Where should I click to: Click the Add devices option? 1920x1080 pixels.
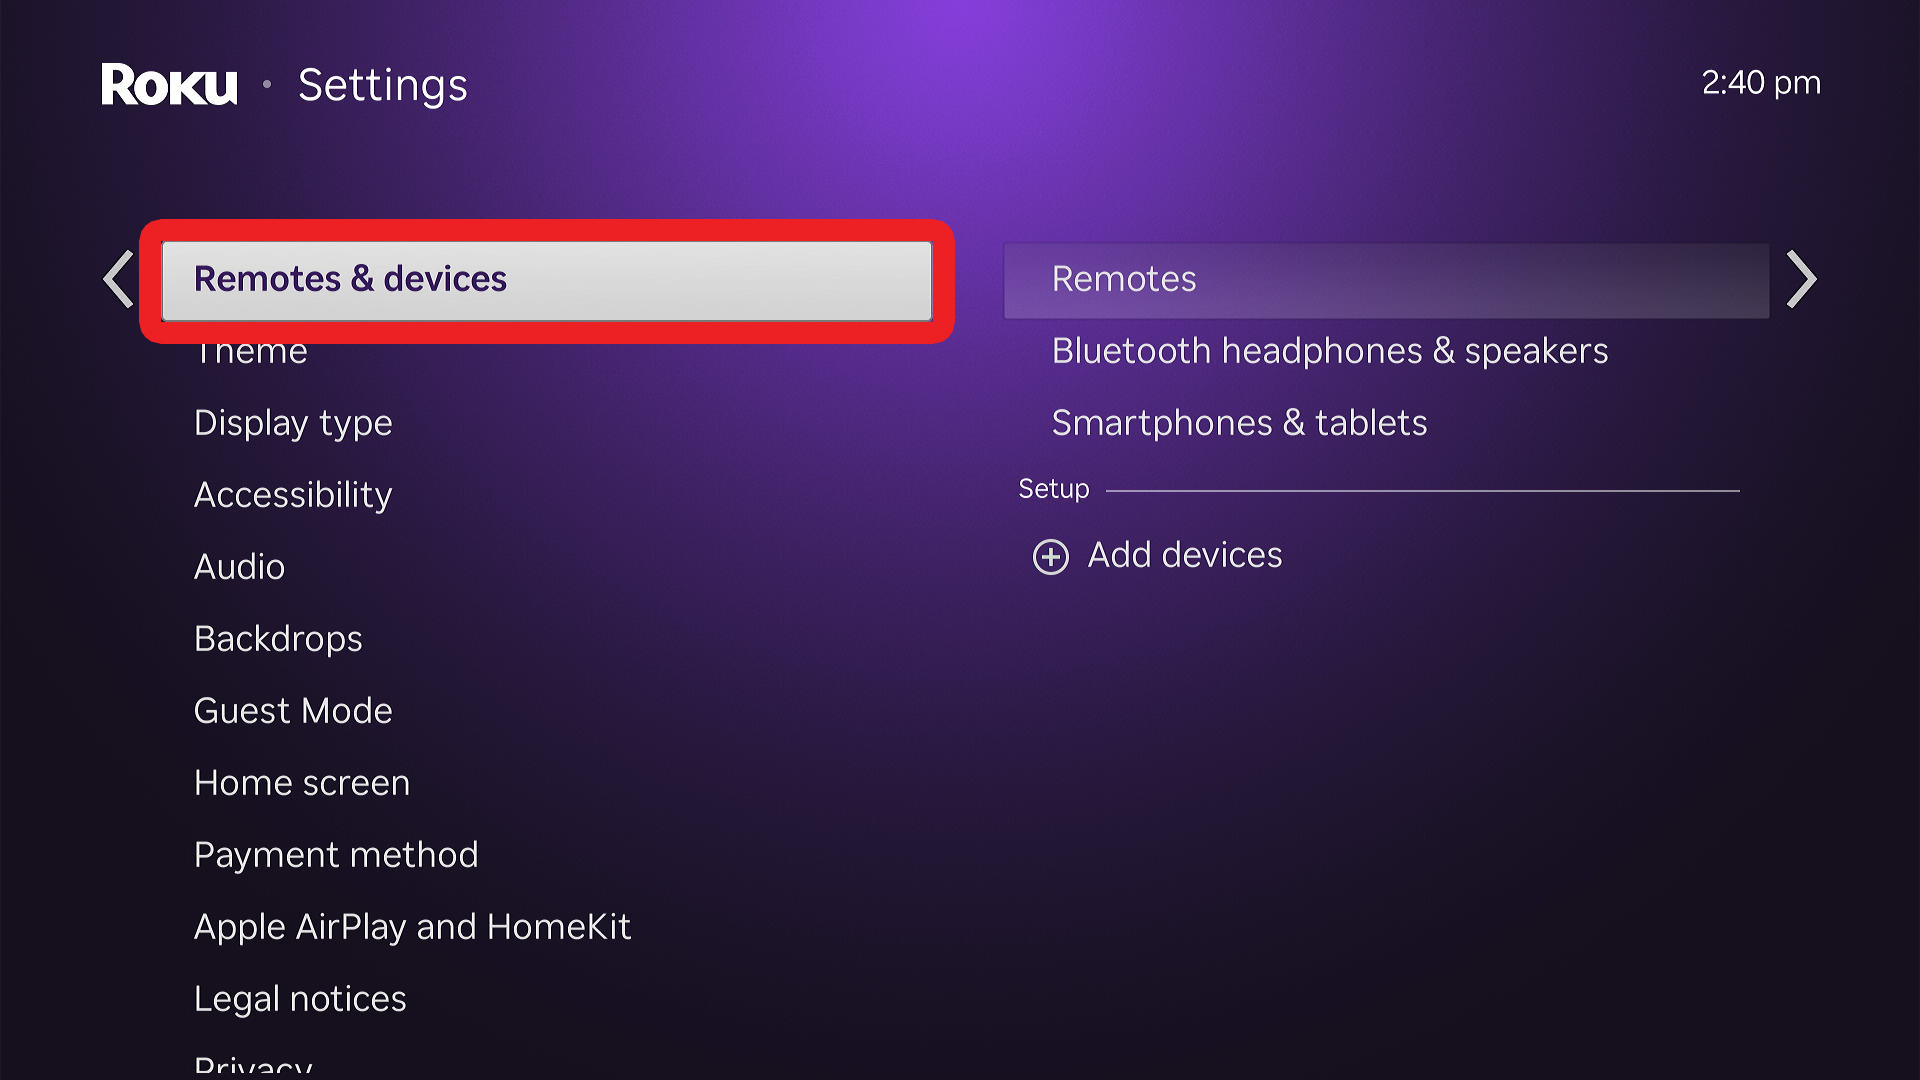coord(1184,555)
